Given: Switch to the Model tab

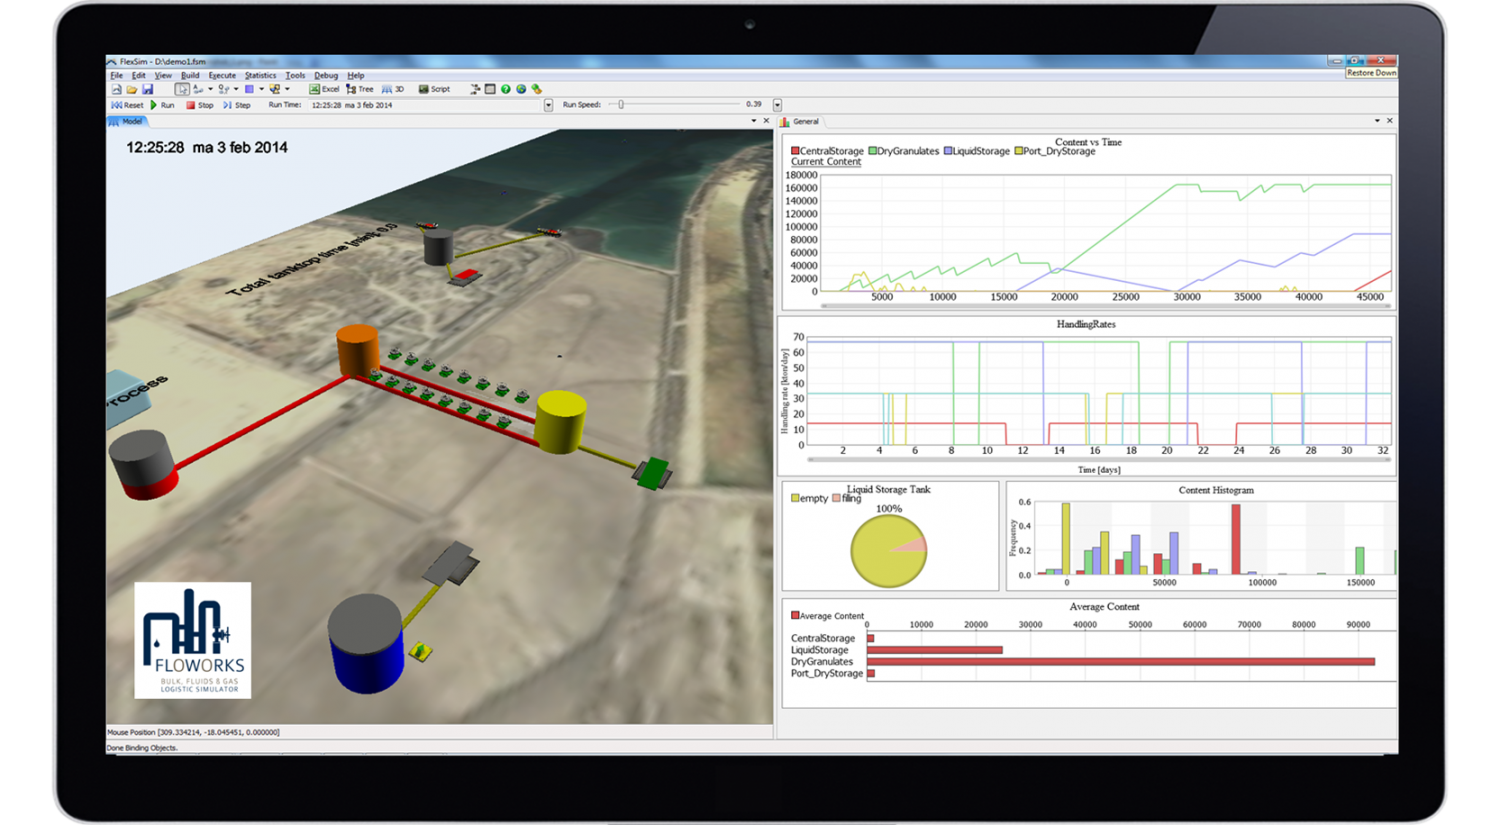Looking at the screenshot, I should click(x=128, y=121).
